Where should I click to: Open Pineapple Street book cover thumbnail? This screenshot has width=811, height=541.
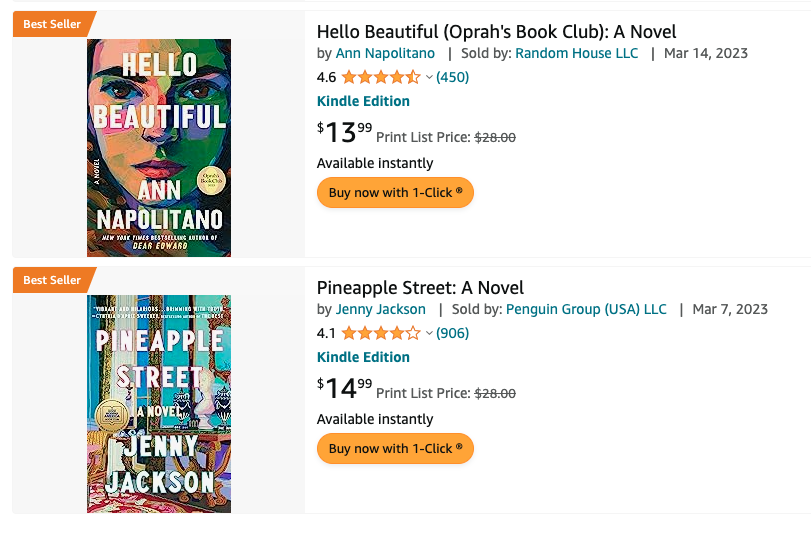pos(159,404)
